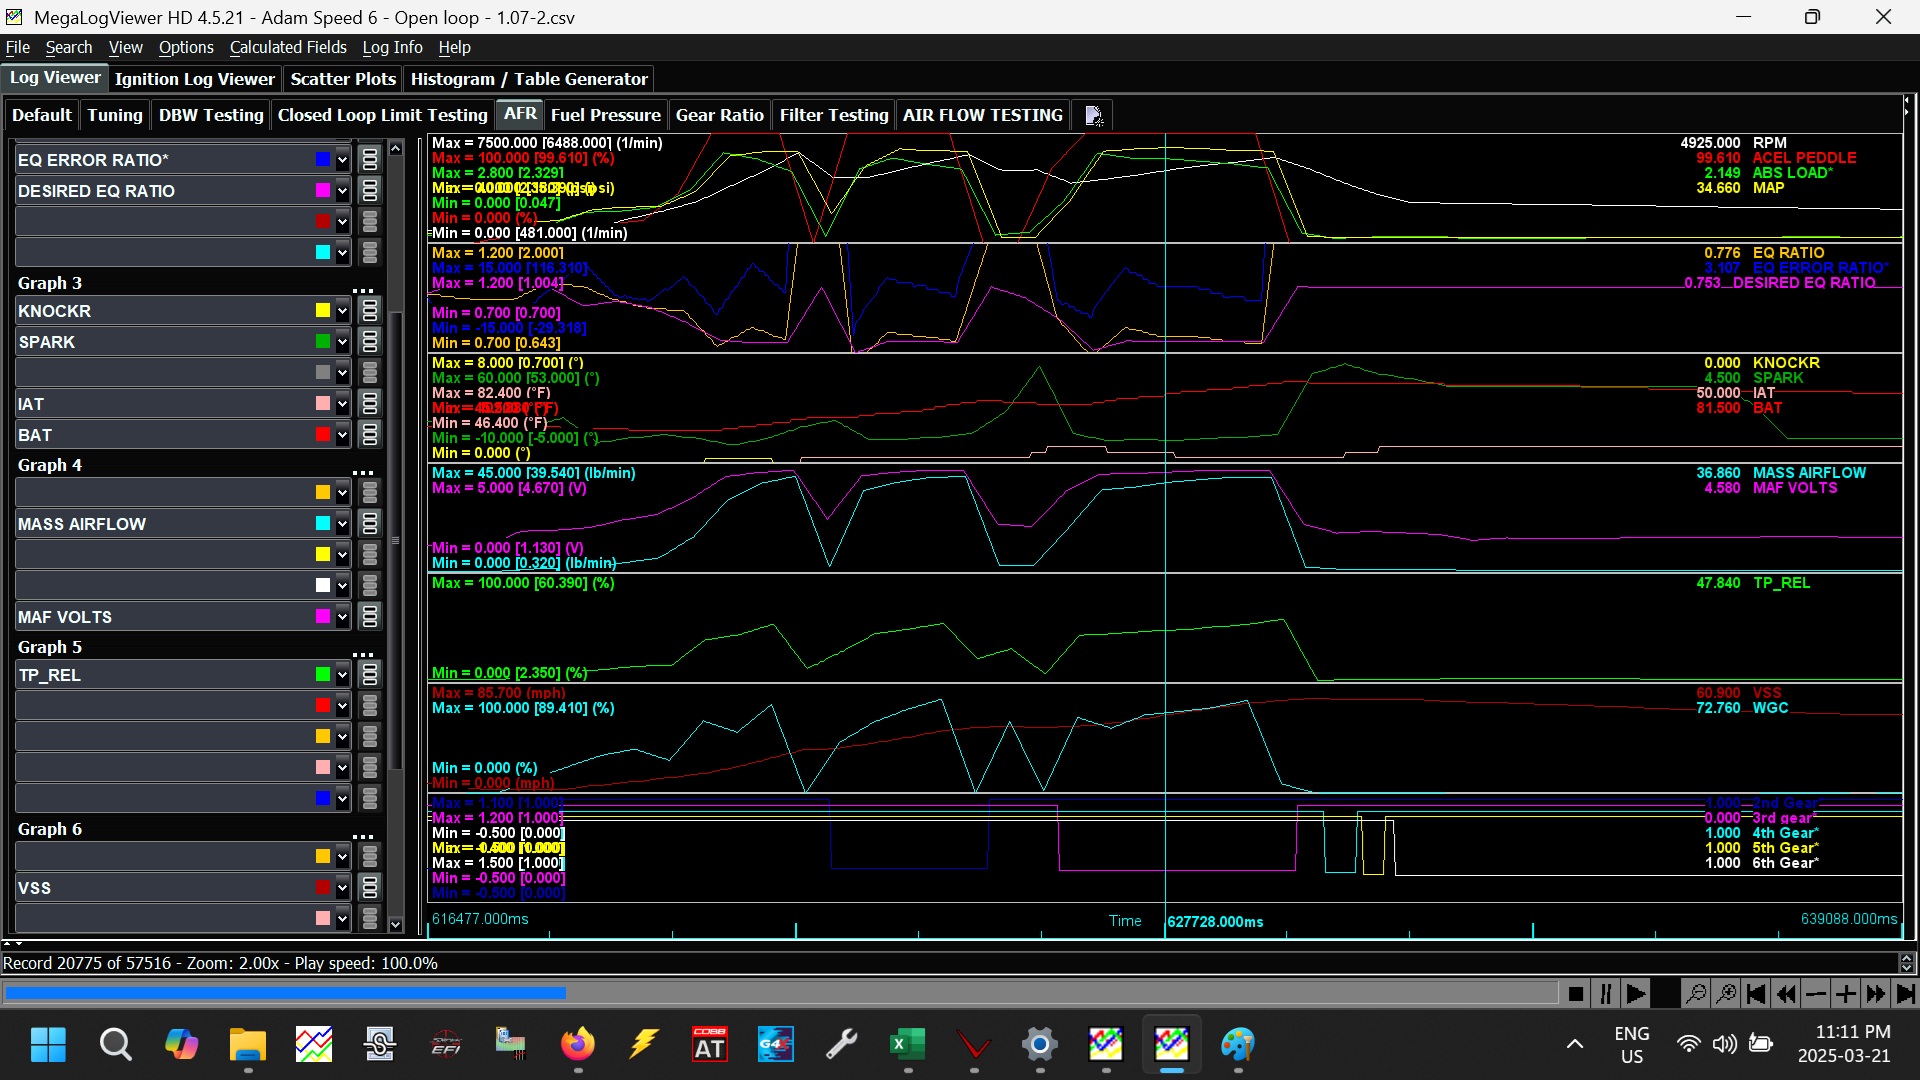1920x1080 pixels.
Task: Jump to start of log
Action: [1756, 994]
